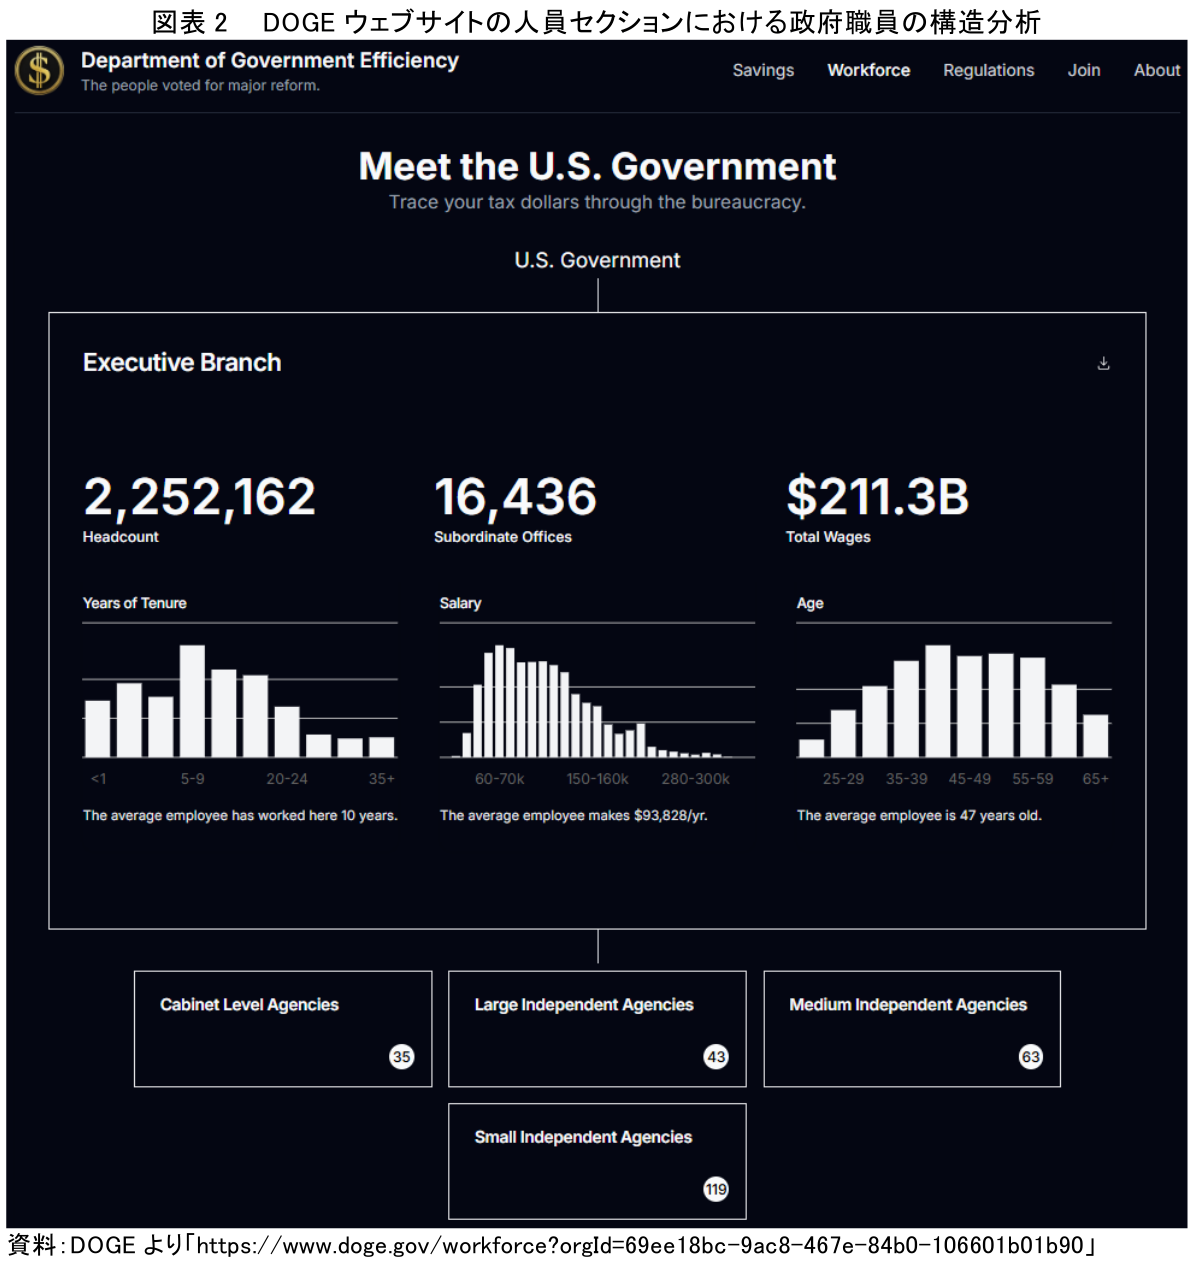Click the tallest bar in Years of Tenure chart
Viewport: 1194px width, 1264px height.
[x=192, y=701]
